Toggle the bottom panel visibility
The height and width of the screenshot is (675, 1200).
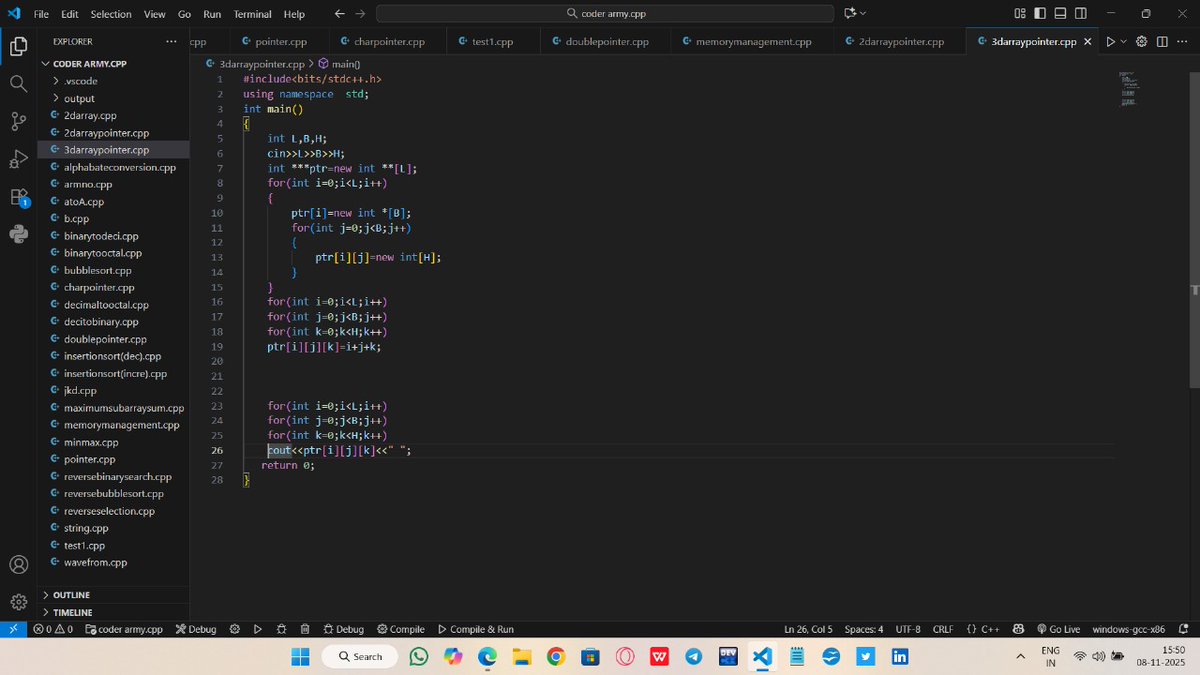[x=1062, y=14]
